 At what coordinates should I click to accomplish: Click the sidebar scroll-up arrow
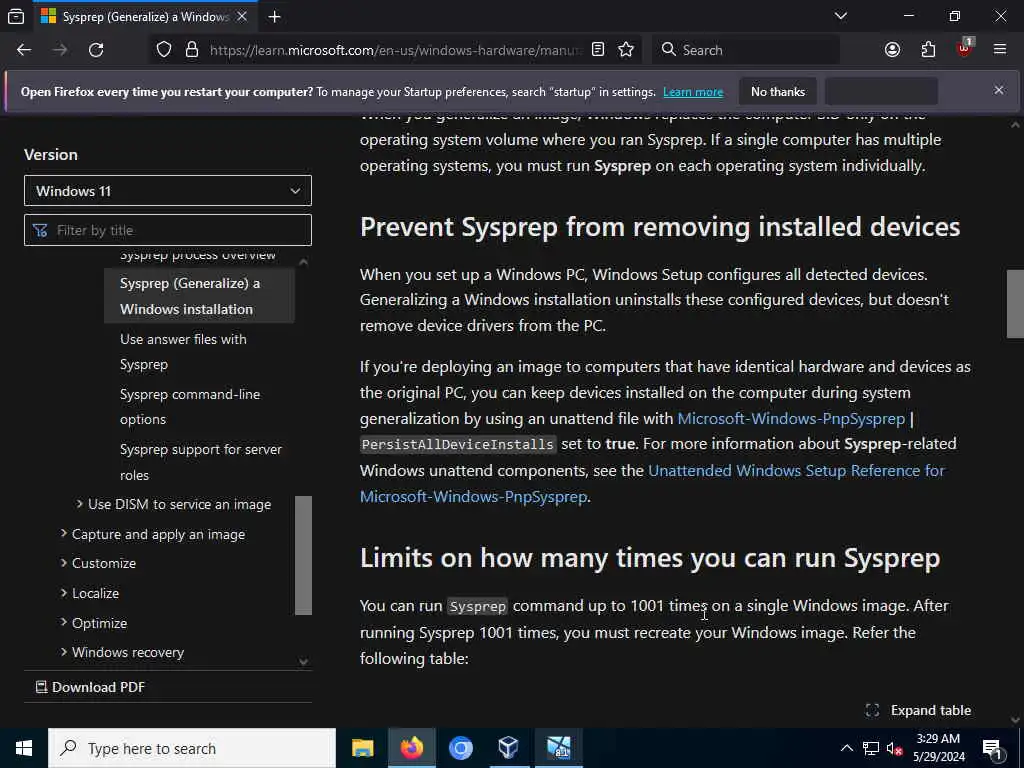(303, 262)
